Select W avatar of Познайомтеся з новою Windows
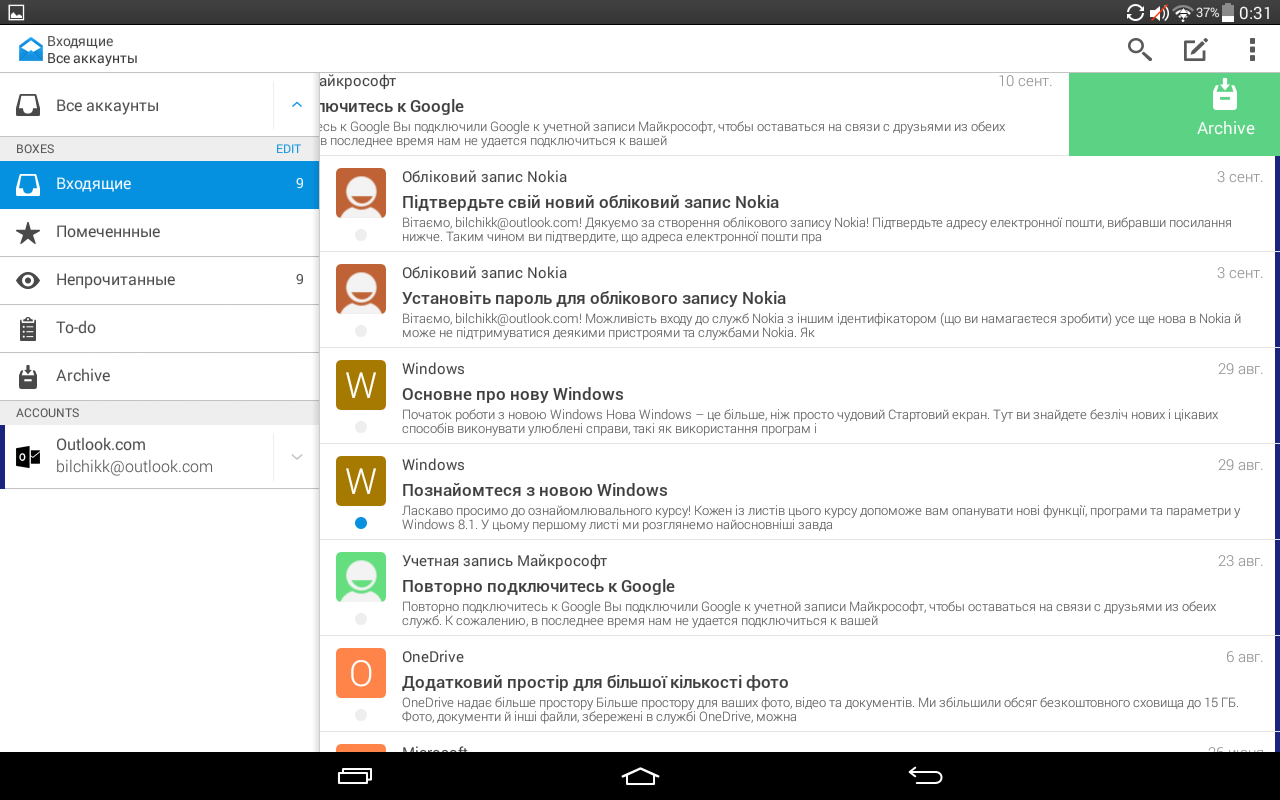 (x=361, y=481)
